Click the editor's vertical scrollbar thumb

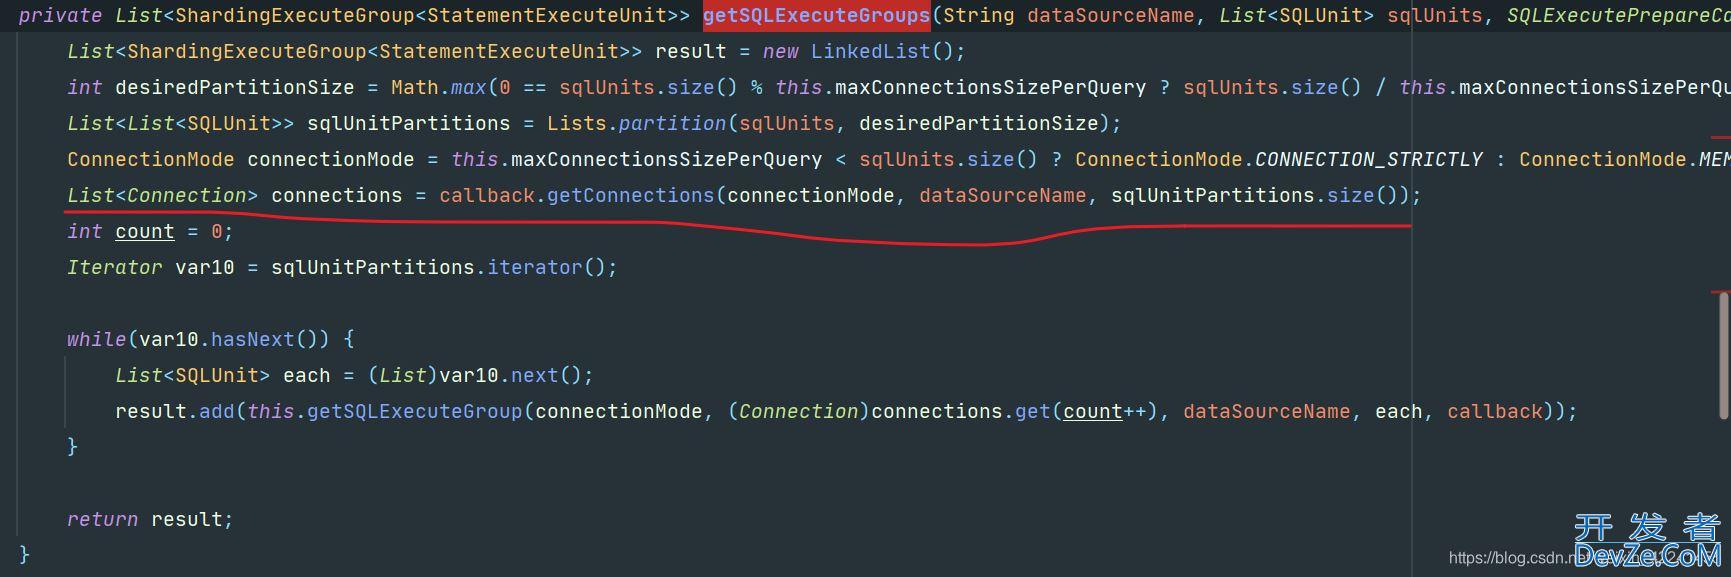[1724, 355]
